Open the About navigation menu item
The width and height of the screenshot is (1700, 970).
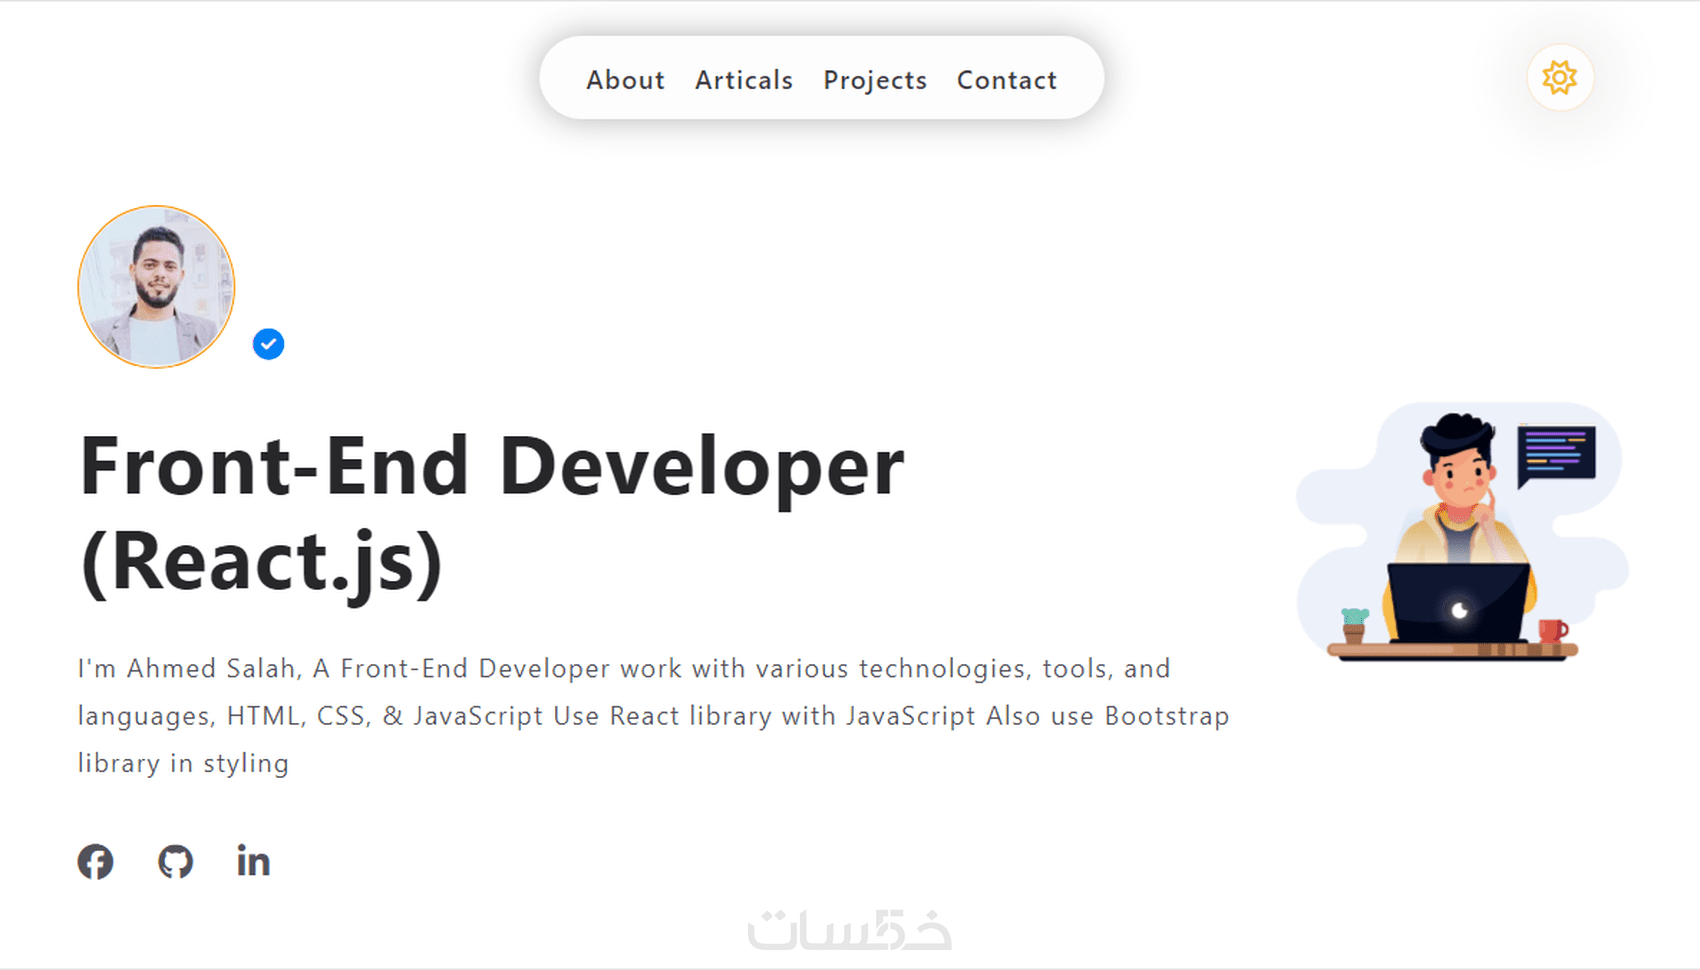point(625,80)
